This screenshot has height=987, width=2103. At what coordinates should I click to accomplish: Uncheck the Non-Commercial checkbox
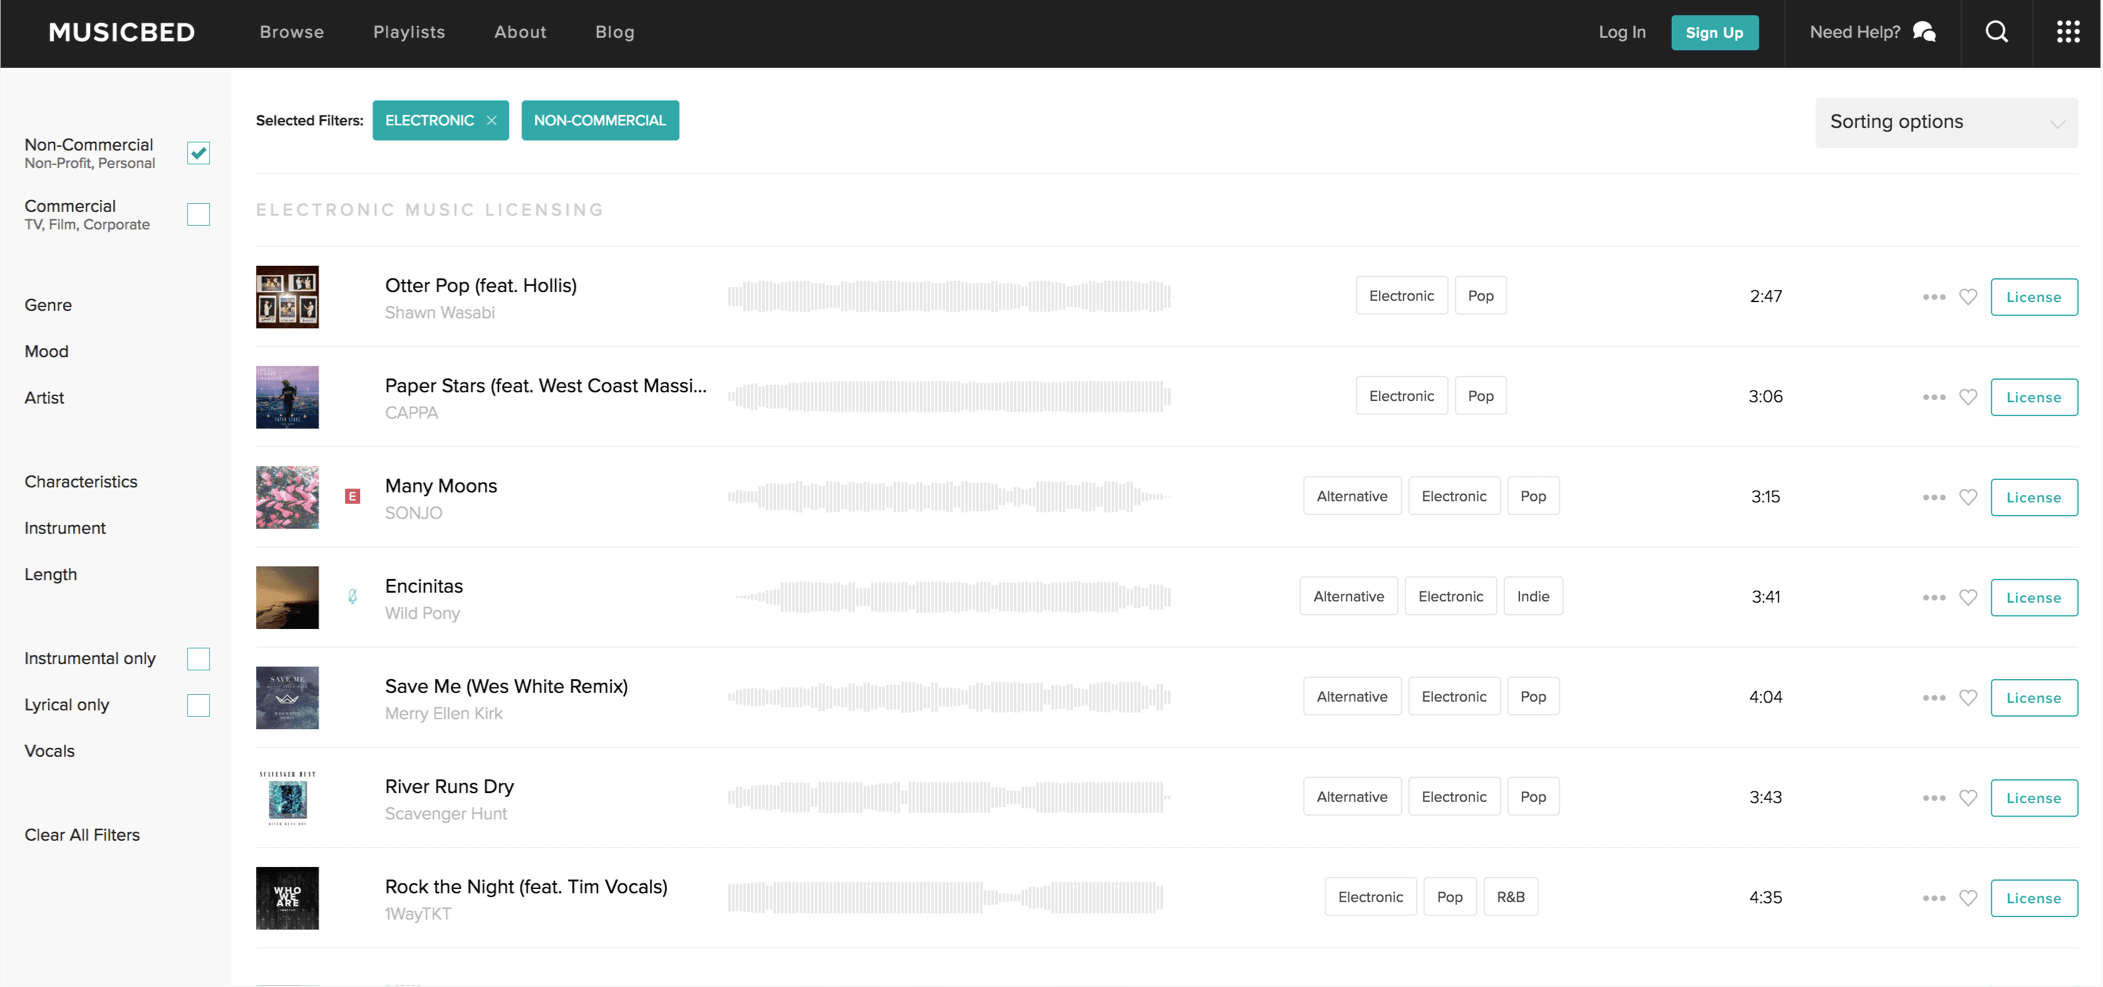click(198, 153)
